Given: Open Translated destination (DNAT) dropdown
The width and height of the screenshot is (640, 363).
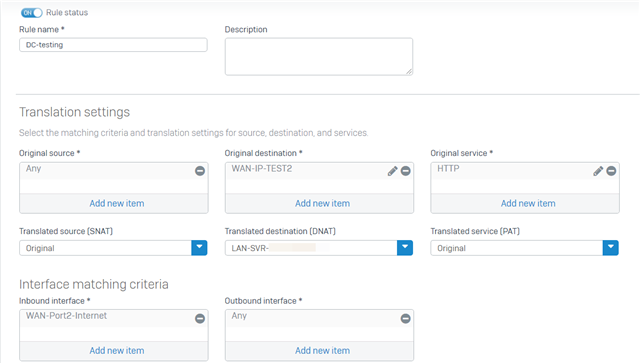Looking at the screenshot, I should [405, 247].
